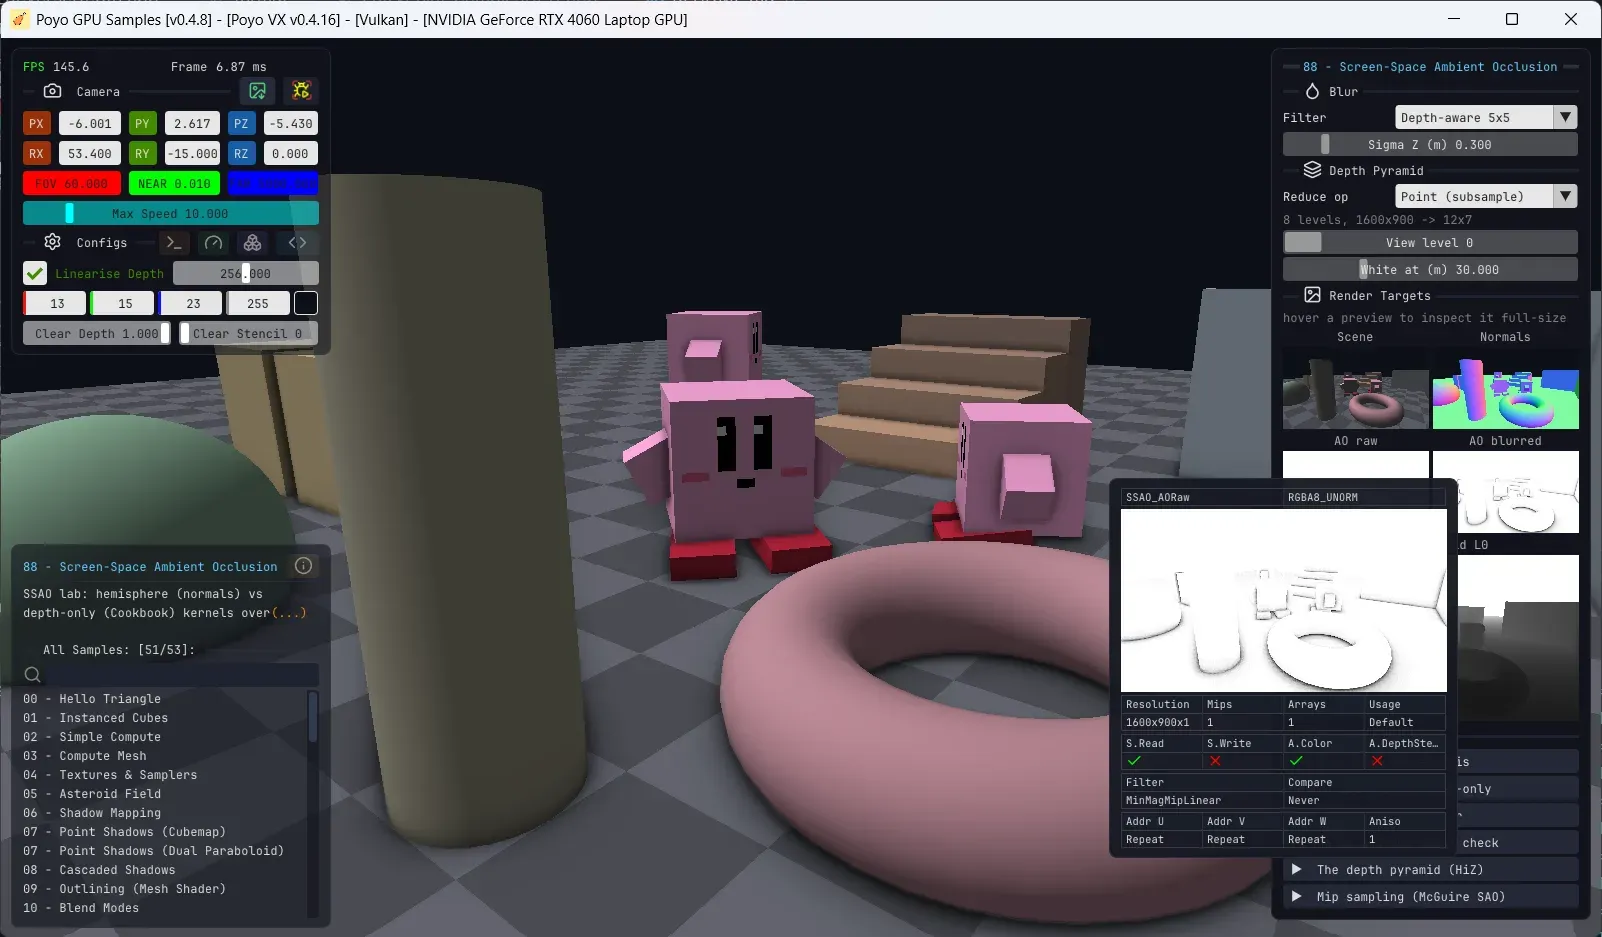Click the RX value 53.400 field
The image size is (1602, 937).
tap(90, 154)
